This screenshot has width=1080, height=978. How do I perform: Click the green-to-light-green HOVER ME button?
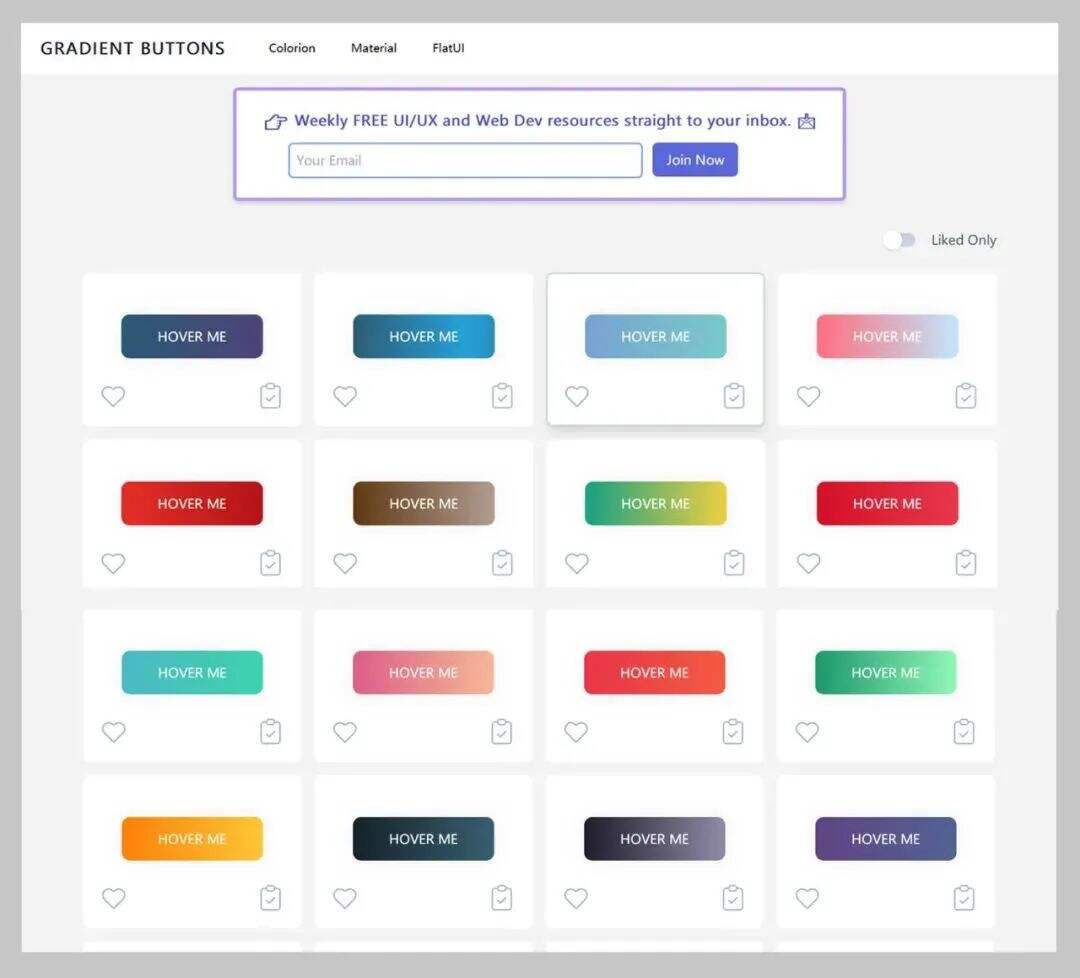click(x=886, y=672)
